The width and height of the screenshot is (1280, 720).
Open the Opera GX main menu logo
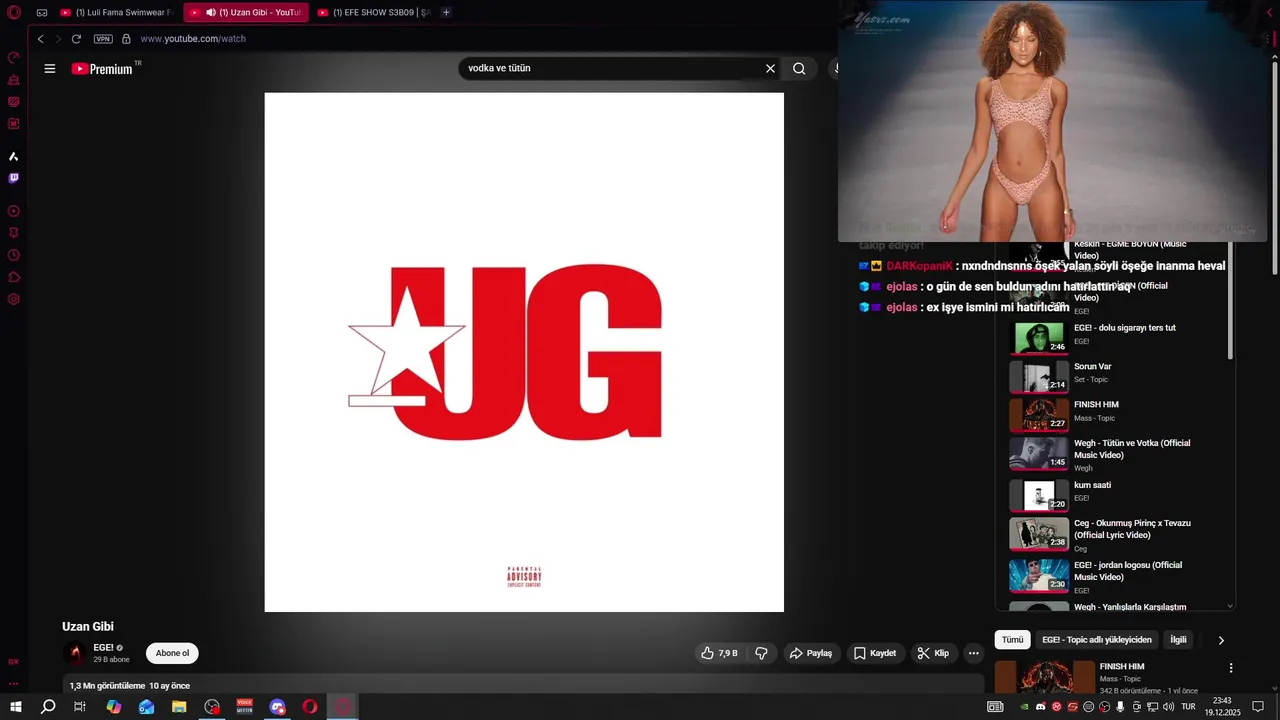(x=14, y=13)
